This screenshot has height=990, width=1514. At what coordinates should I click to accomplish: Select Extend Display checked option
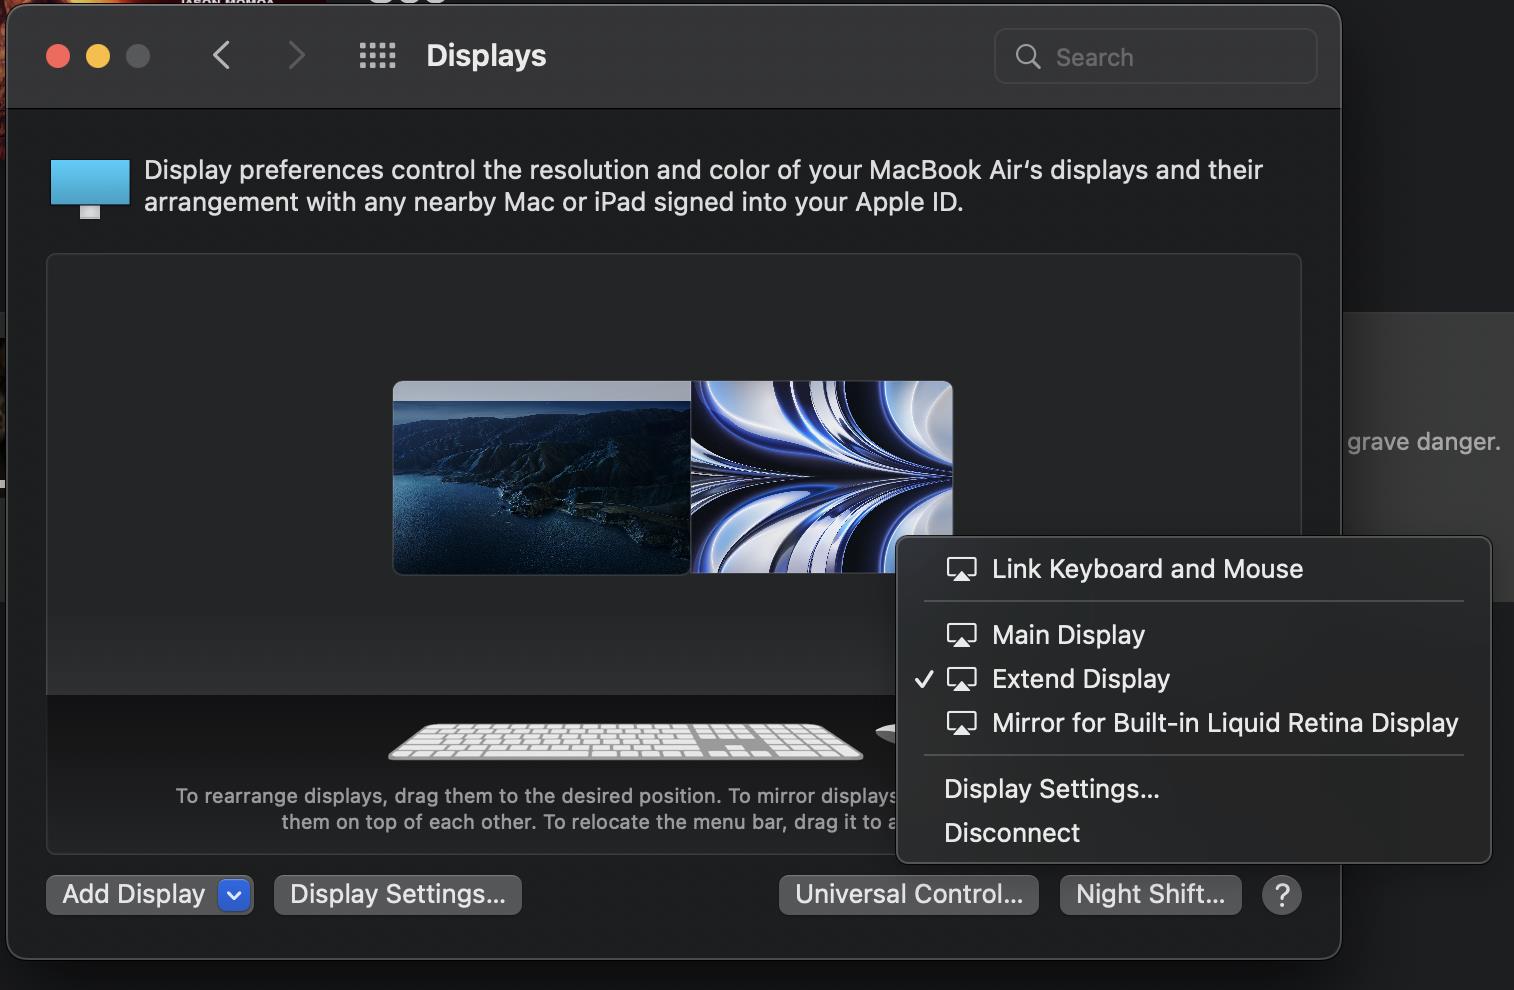coord(1080,679)
